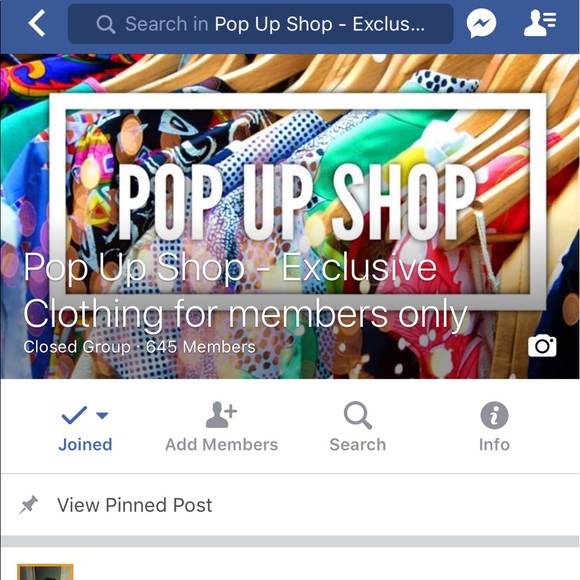Open the friends list icon

pyautogui.click(x=540, y=23)
